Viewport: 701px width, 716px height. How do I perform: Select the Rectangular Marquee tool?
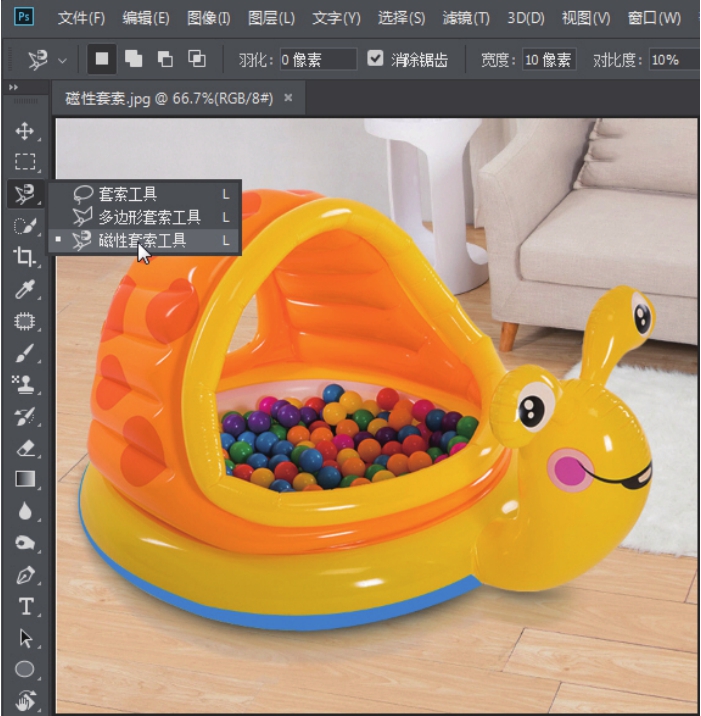click(25, 162)
